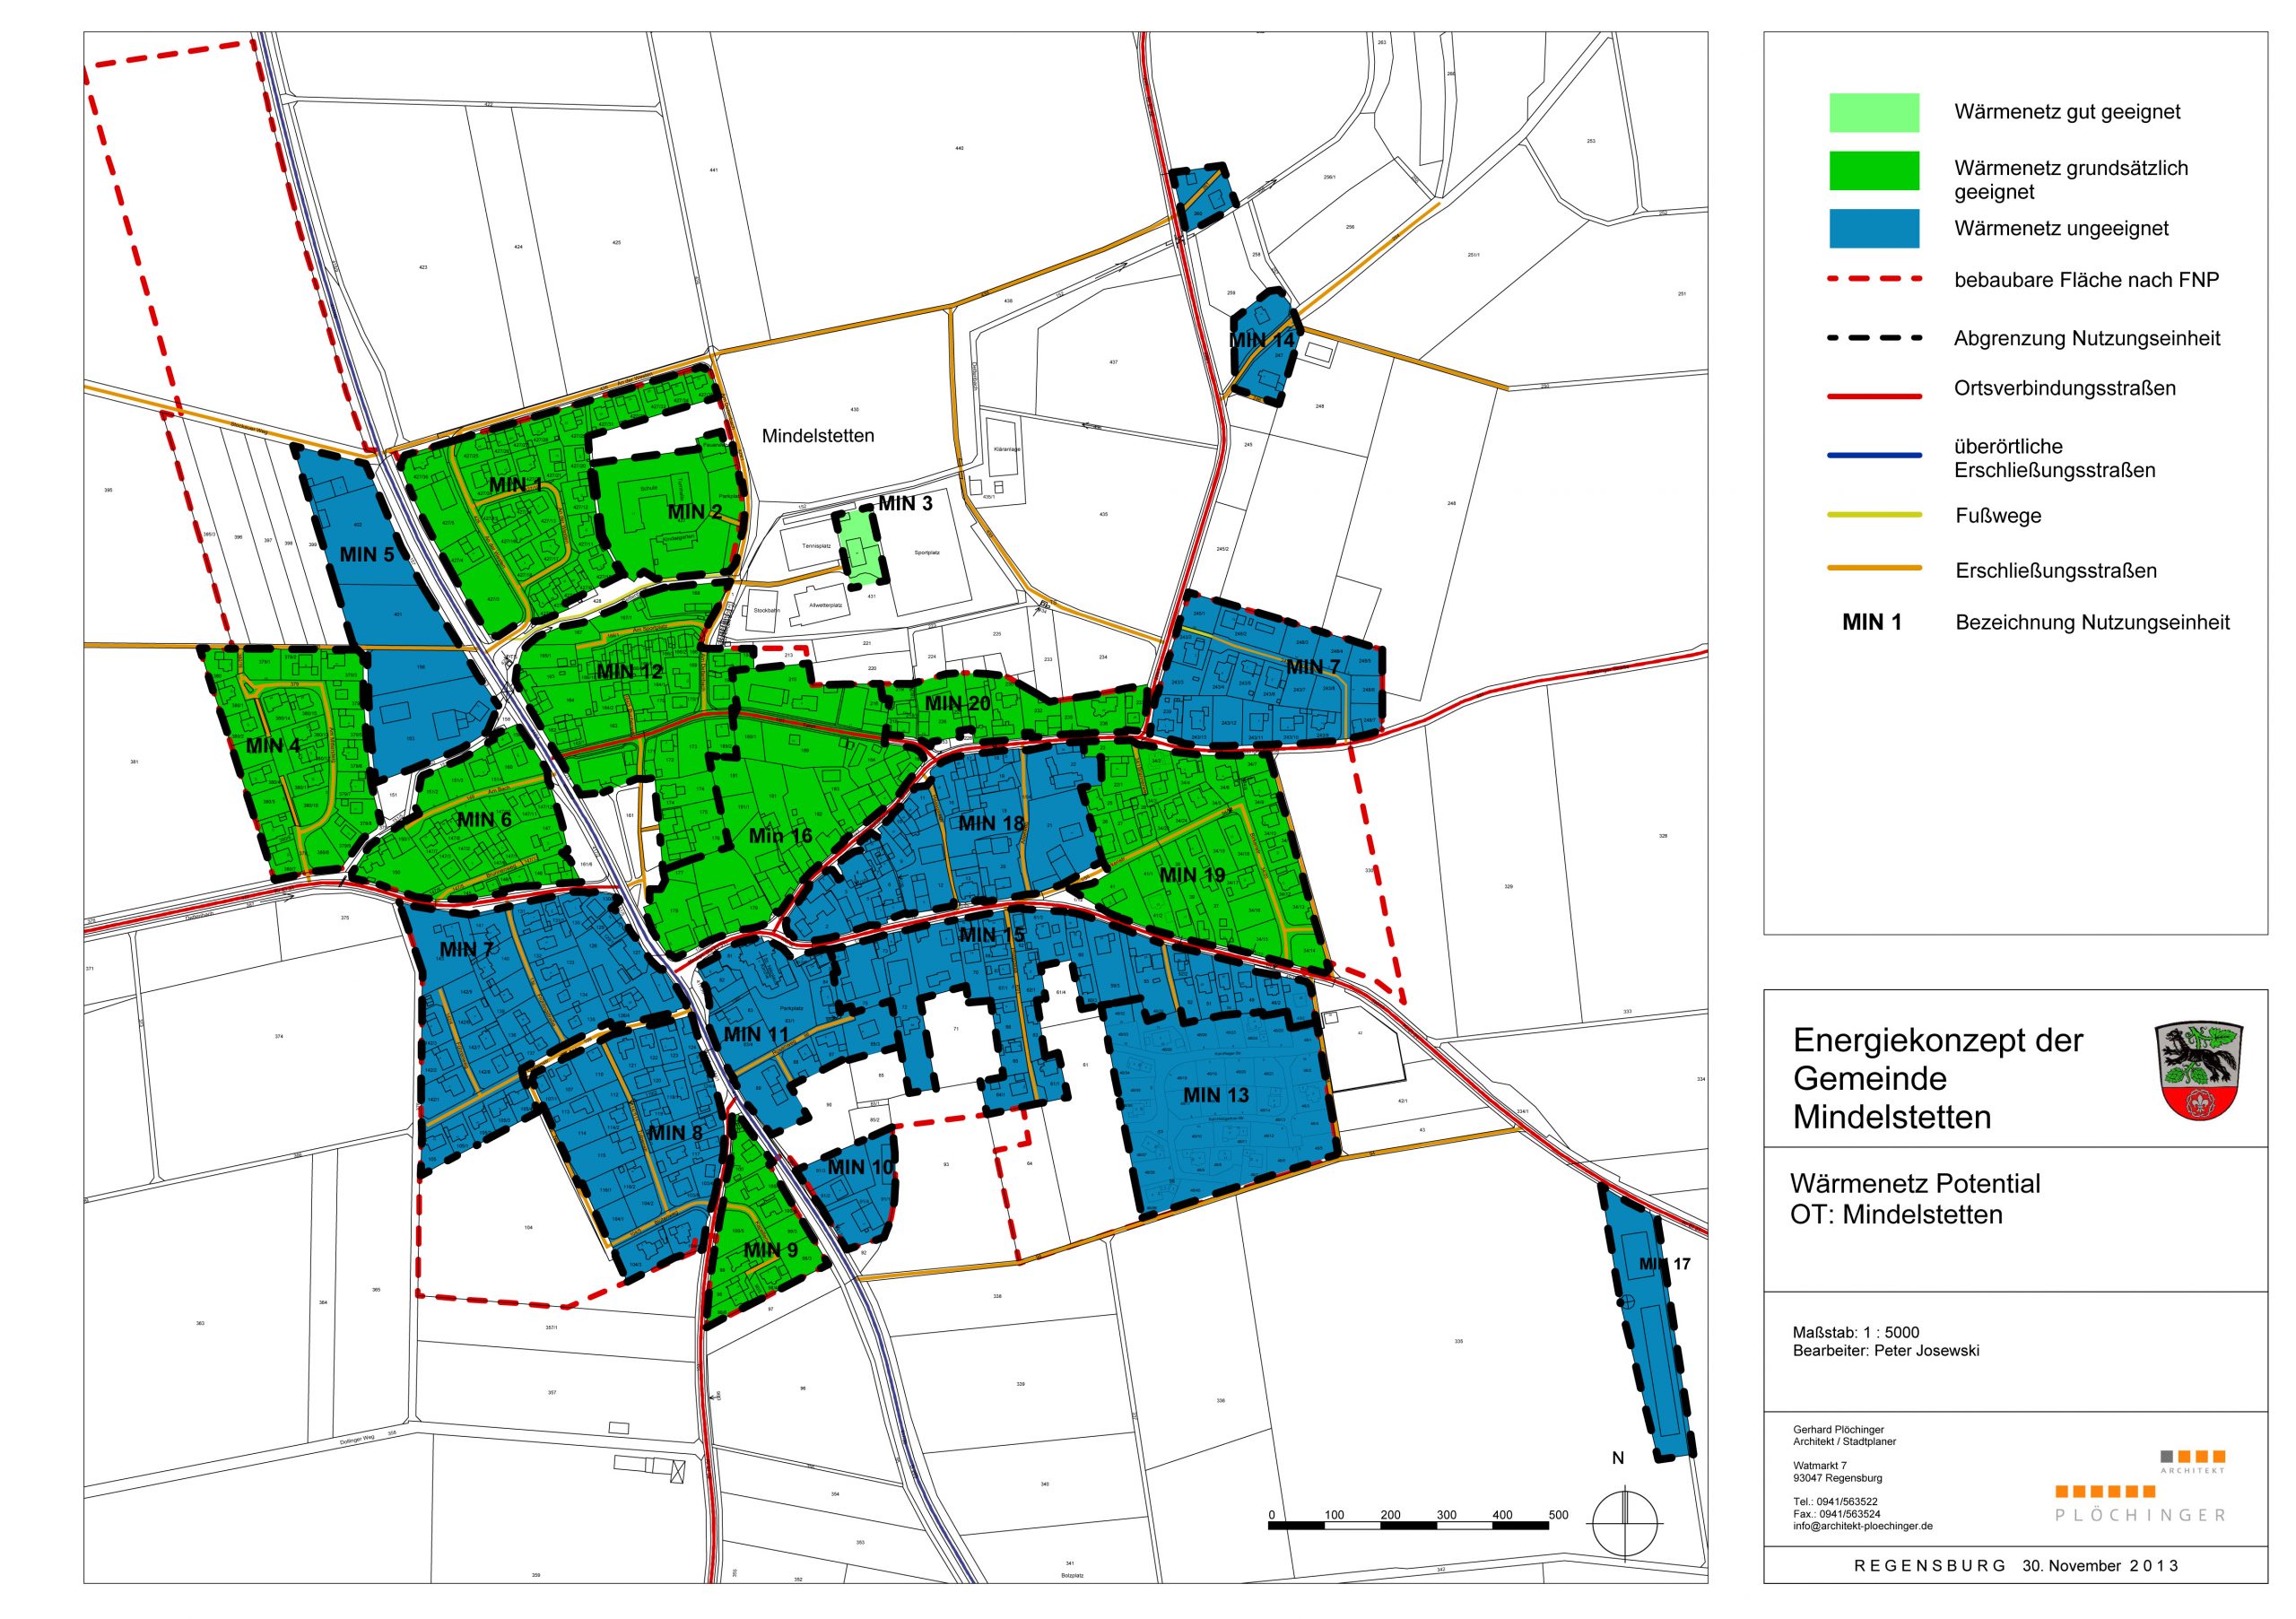Click the 'Wärmenetz Potential' subtitle text
This screenshot has width=2296, height=1619.
click(x=1914, y=1184)
